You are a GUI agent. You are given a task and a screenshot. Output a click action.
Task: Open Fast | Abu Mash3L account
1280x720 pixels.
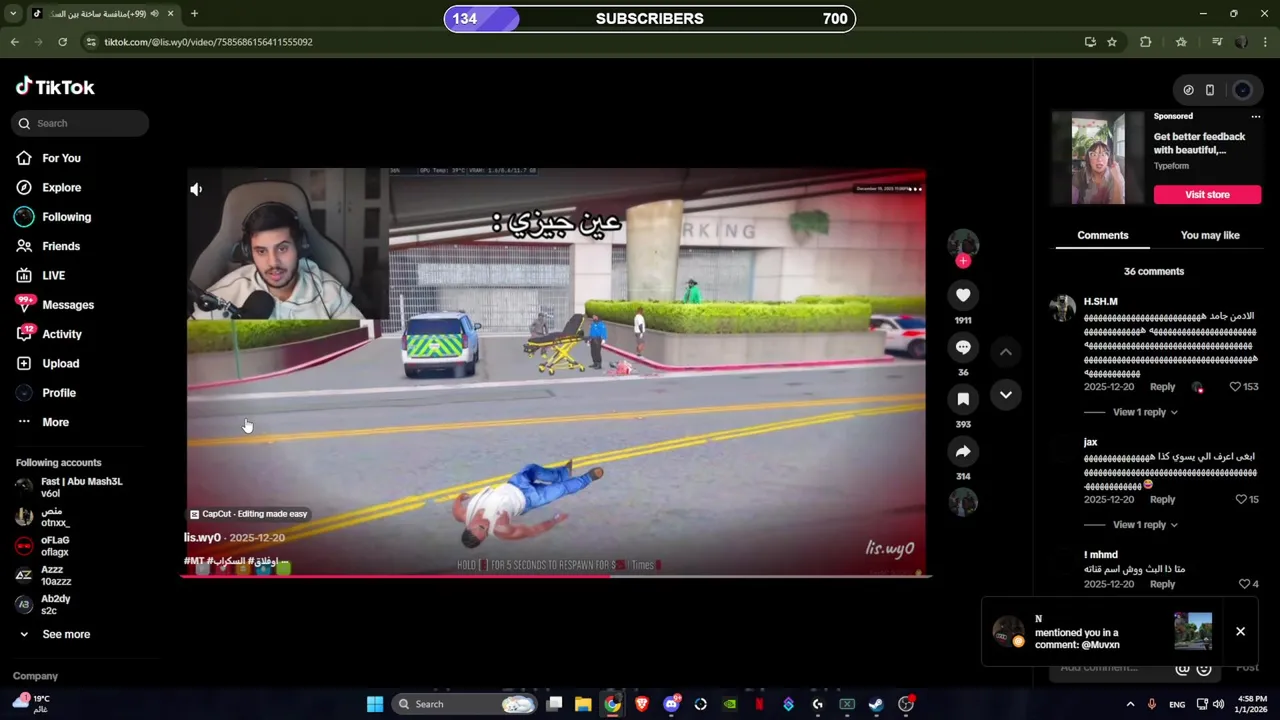(x=68, y=487)
